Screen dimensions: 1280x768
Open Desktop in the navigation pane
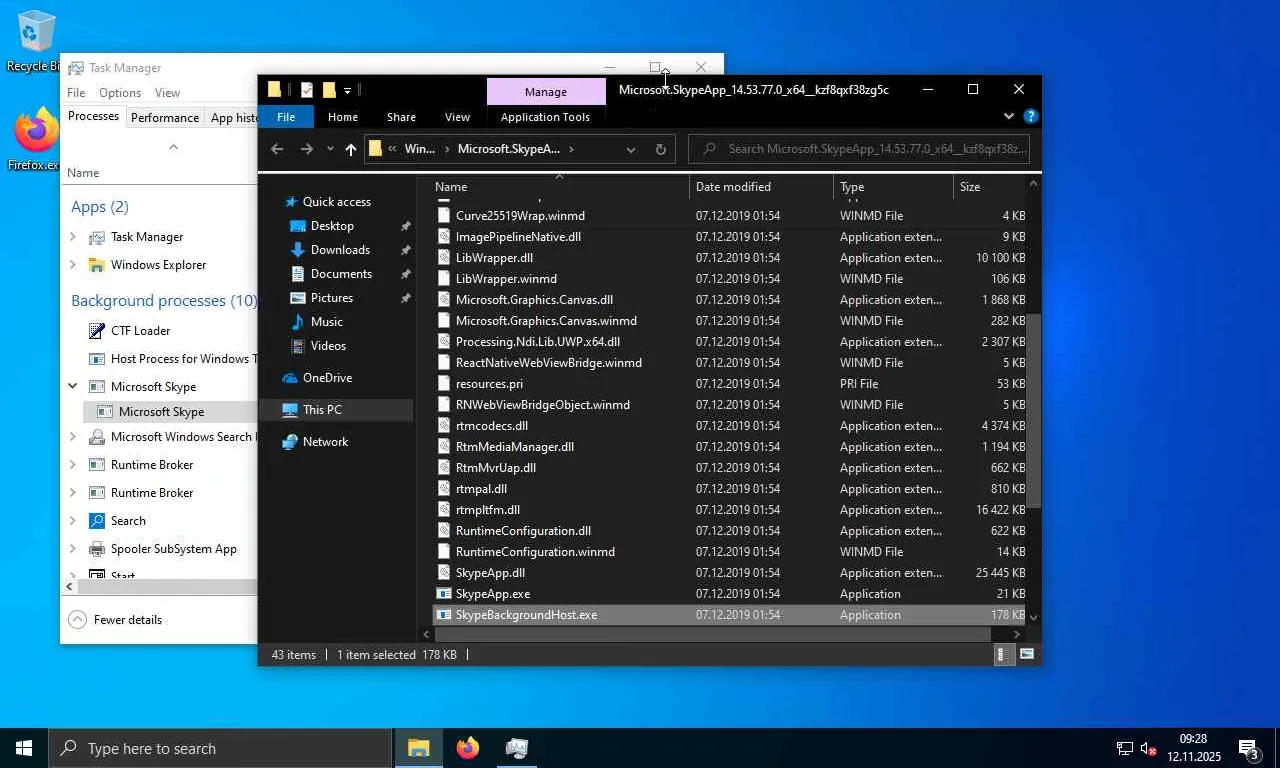coord(332,226)
